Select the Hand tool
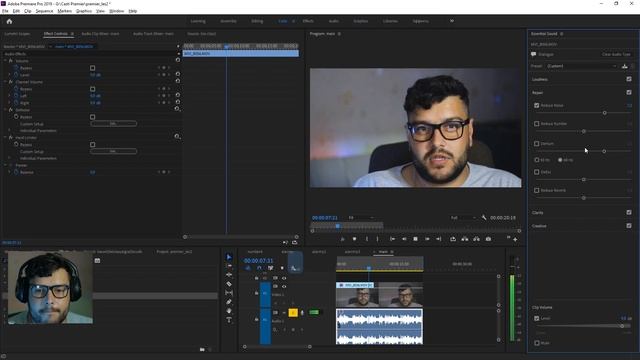640x360 pixels. coord(229,311)
